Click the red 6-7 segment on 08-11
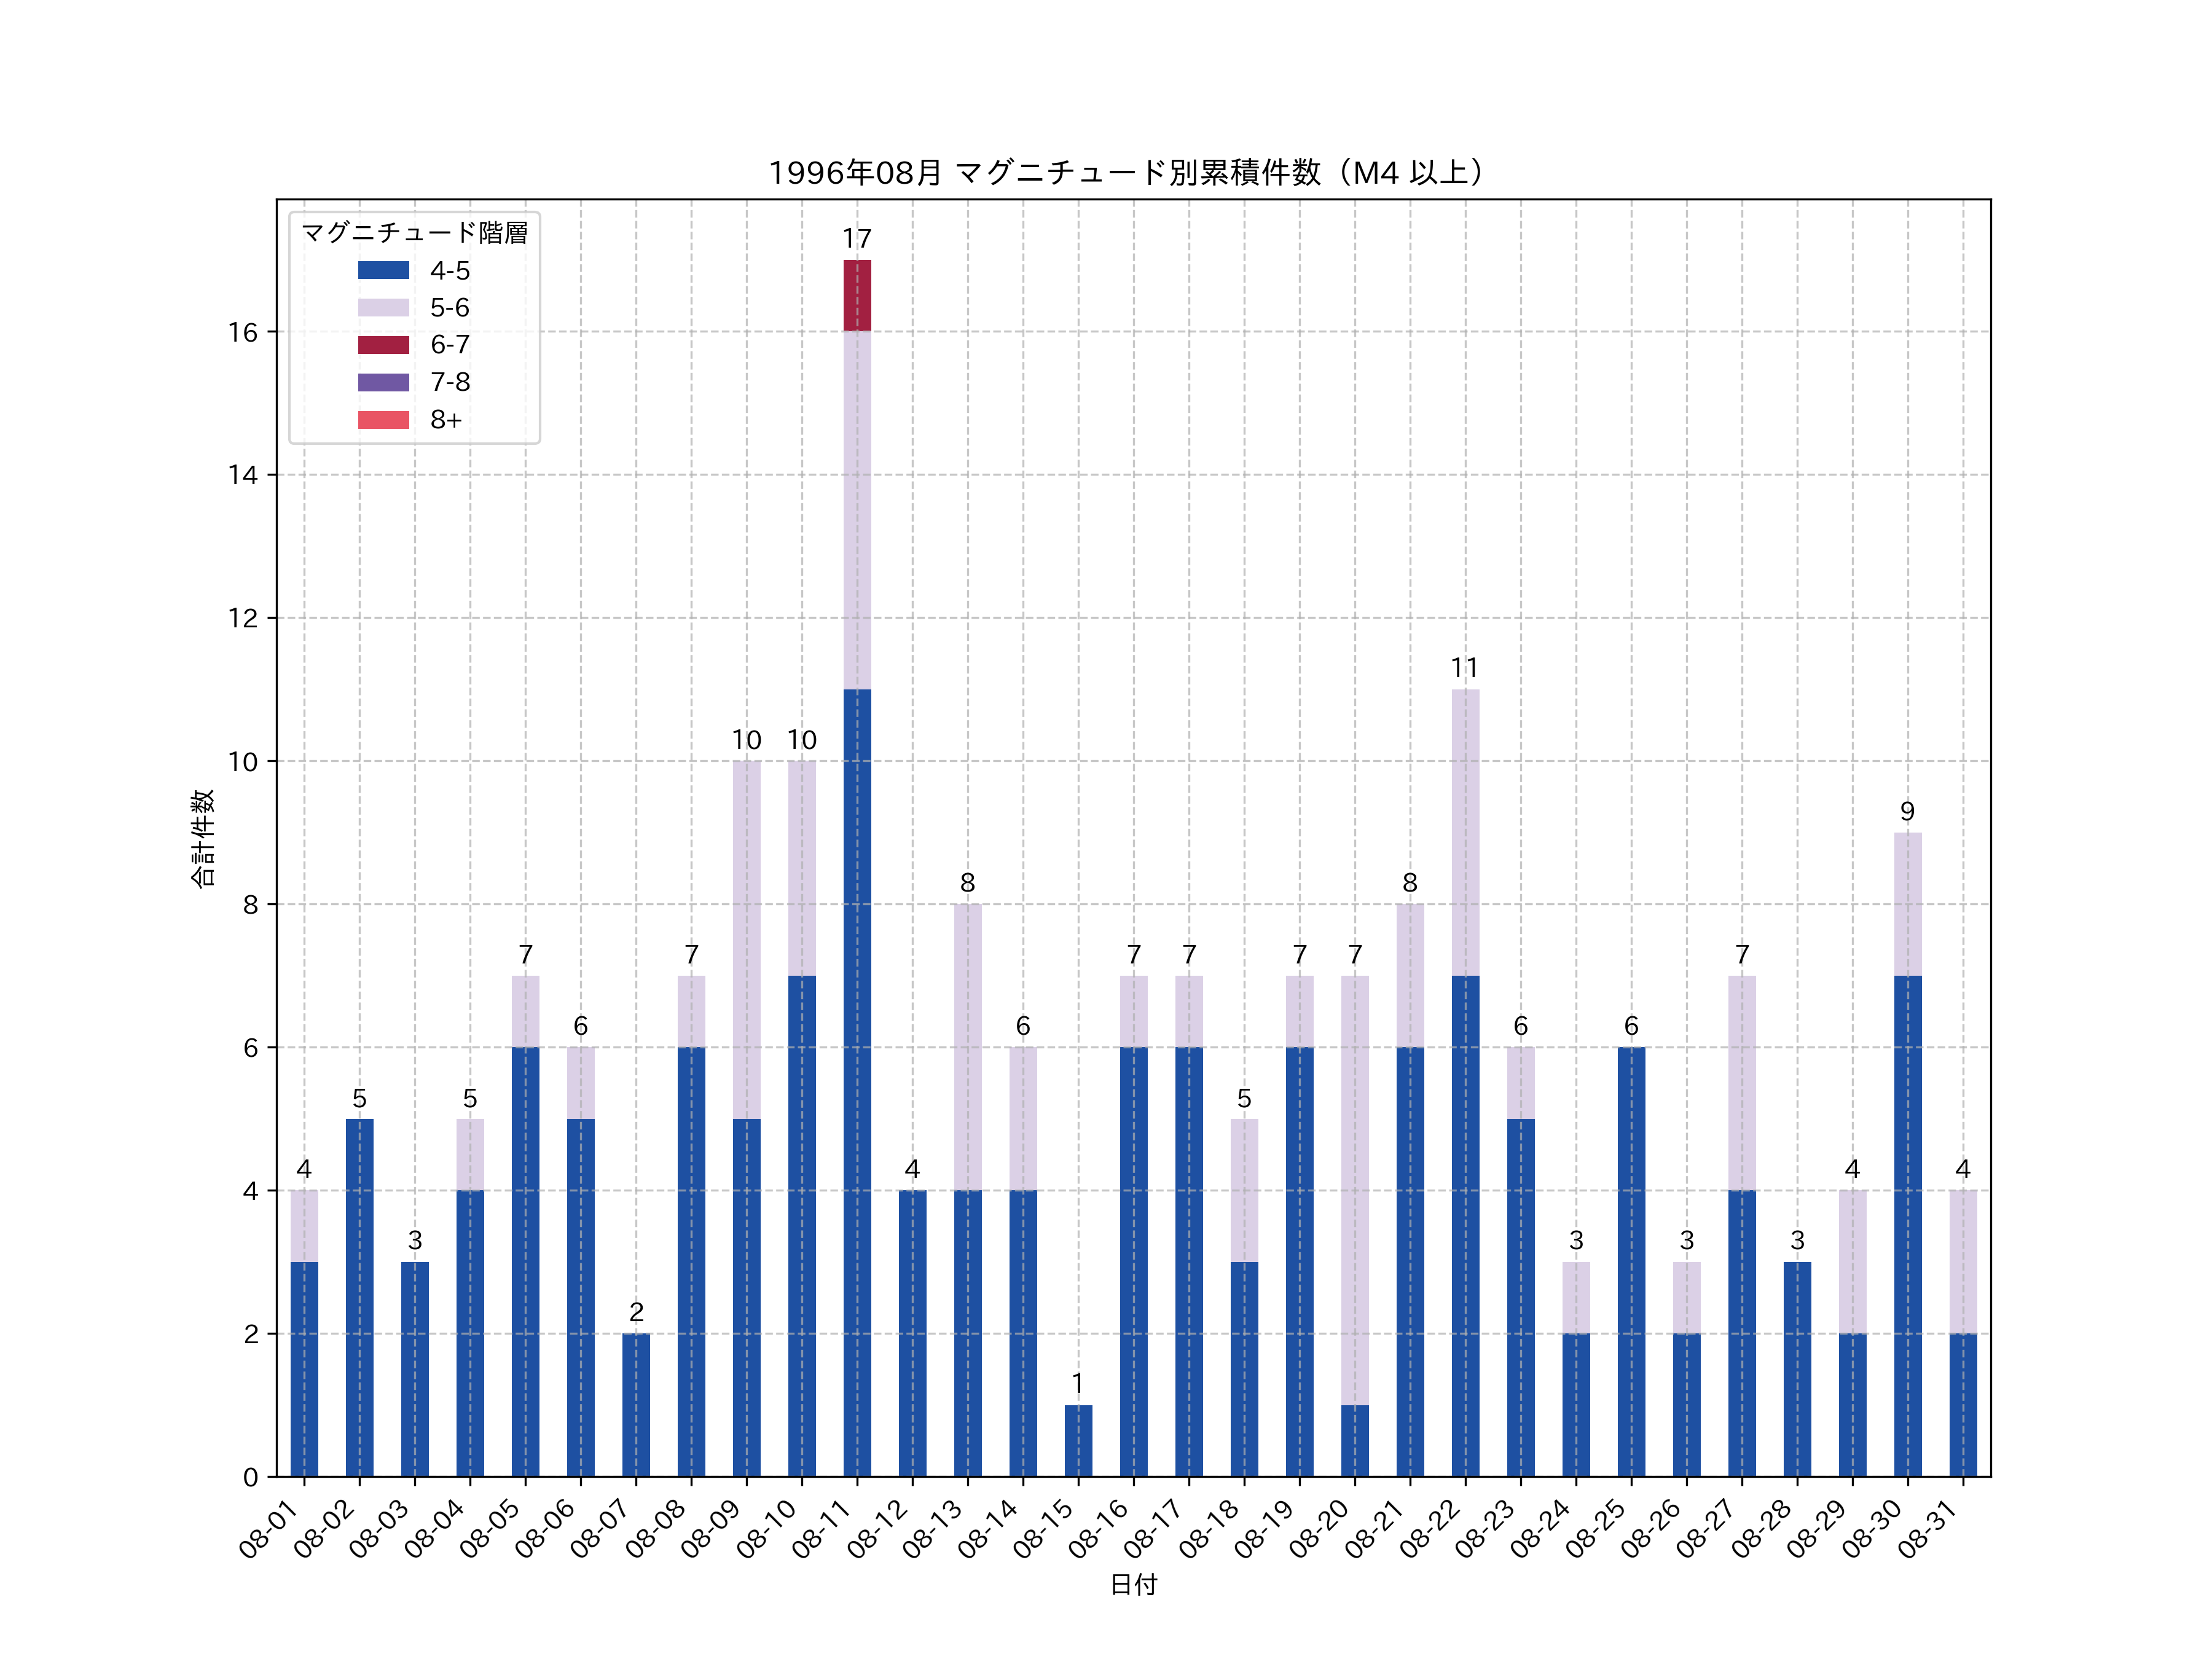This screenshot has height=1659, width=2212. (x=857, y=296)
